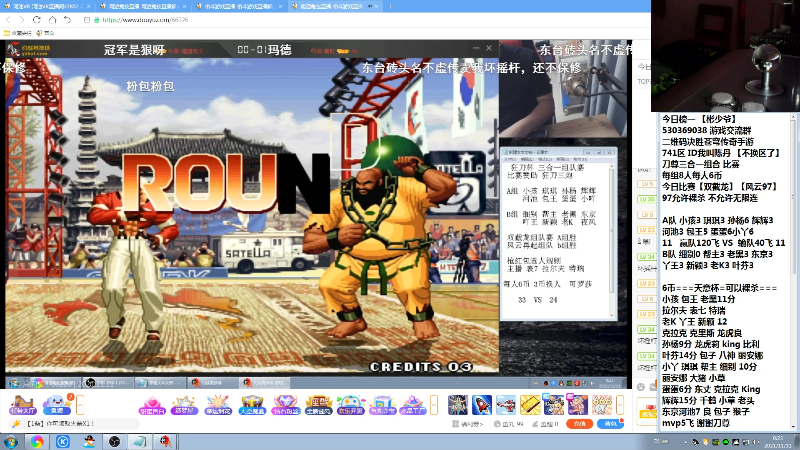The image size is (800, 450).
Task: Select the gold ticket gift icon
Action: tap(530, 405)
